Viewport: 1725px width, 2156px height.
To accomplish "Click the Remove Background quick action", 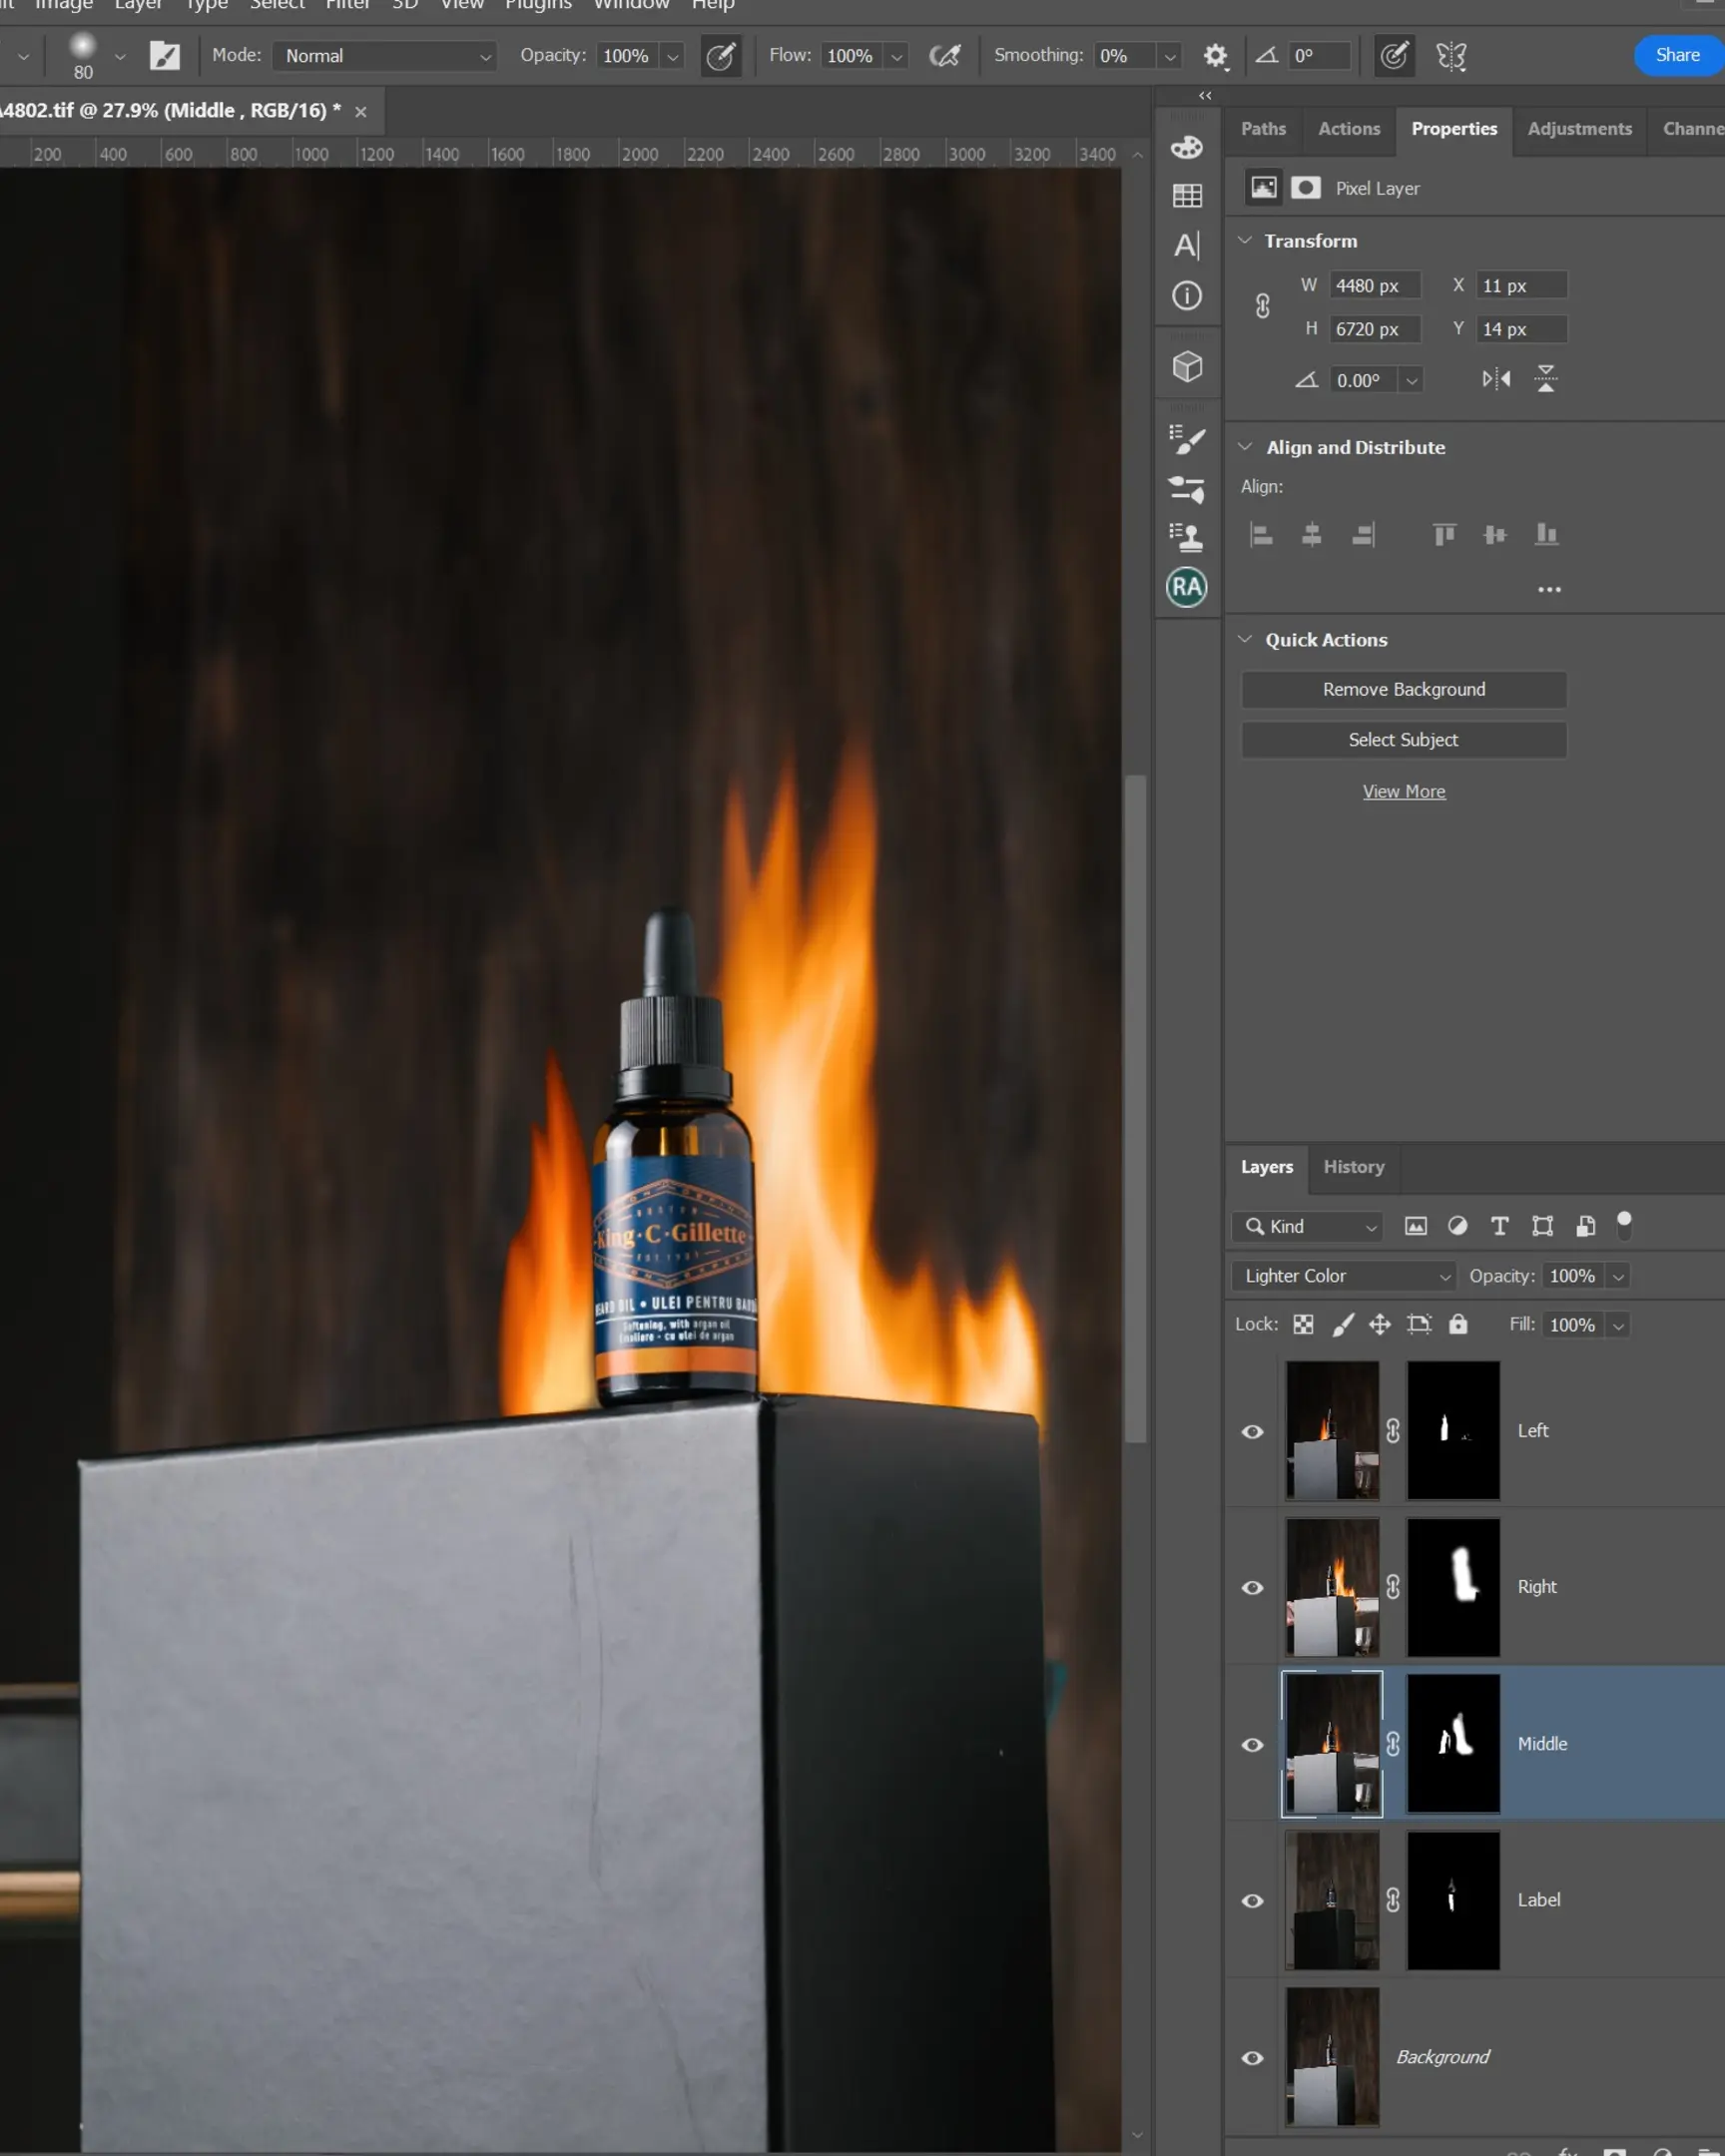I will tap(1403, 689).
